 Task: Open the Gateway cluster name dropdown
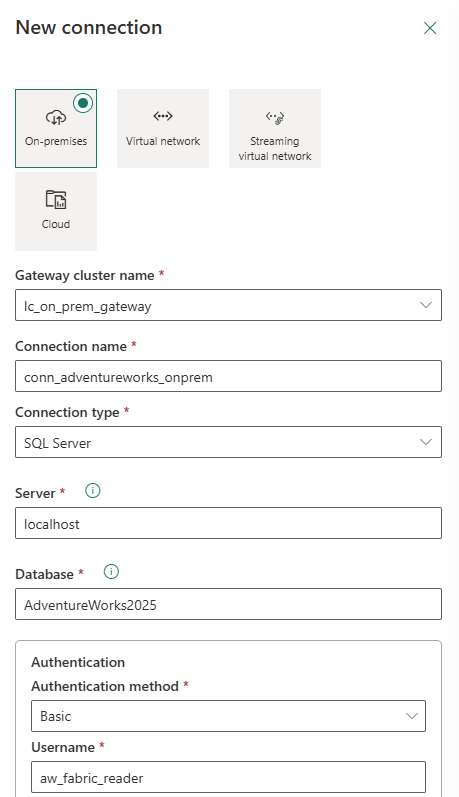(x=228, y=305)
